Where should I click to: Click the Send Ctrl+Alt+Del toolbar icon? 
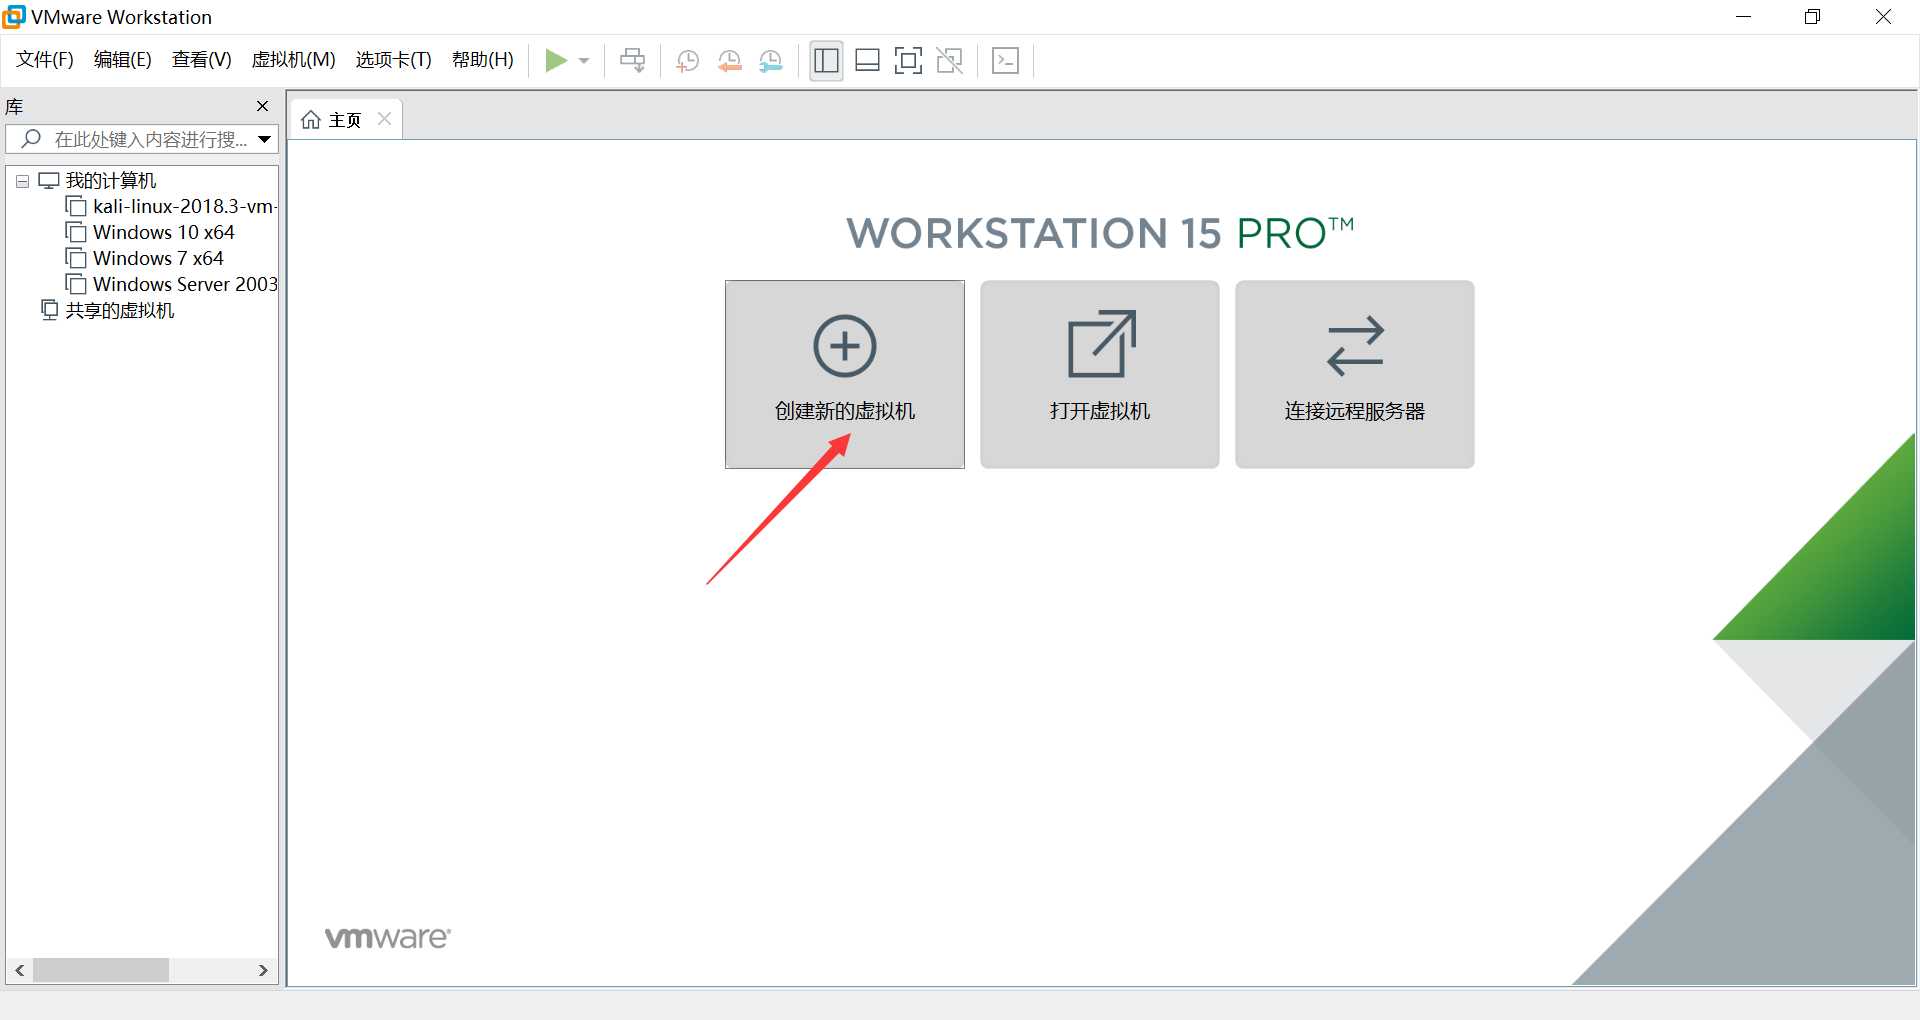click(632, 61)
